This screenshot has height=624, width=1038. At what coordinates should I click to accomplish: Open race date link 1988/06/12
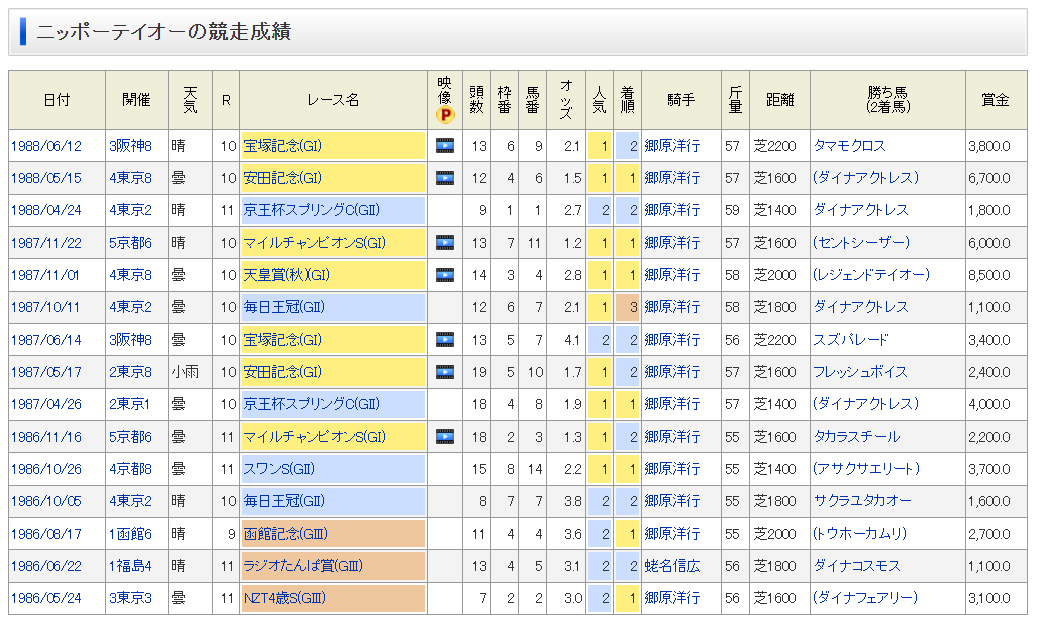[46, 146]
